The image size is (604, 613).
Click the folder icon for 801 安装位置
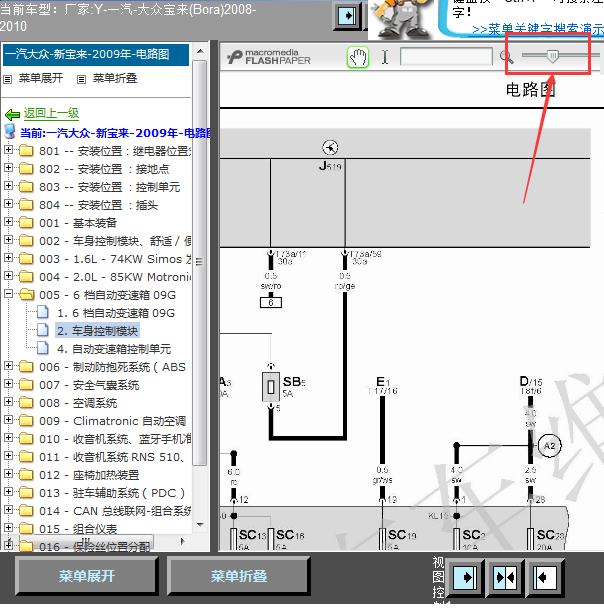[x=26, y=150]
